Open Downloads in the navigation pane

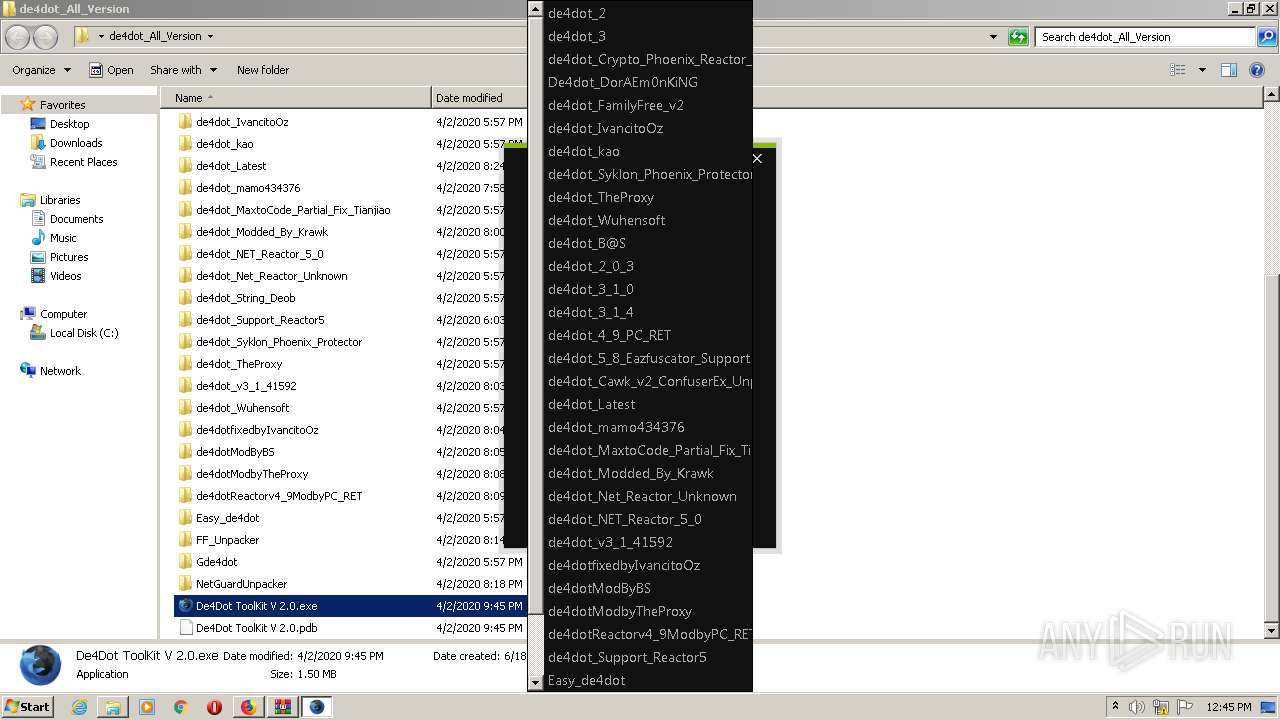pos(76,143)
